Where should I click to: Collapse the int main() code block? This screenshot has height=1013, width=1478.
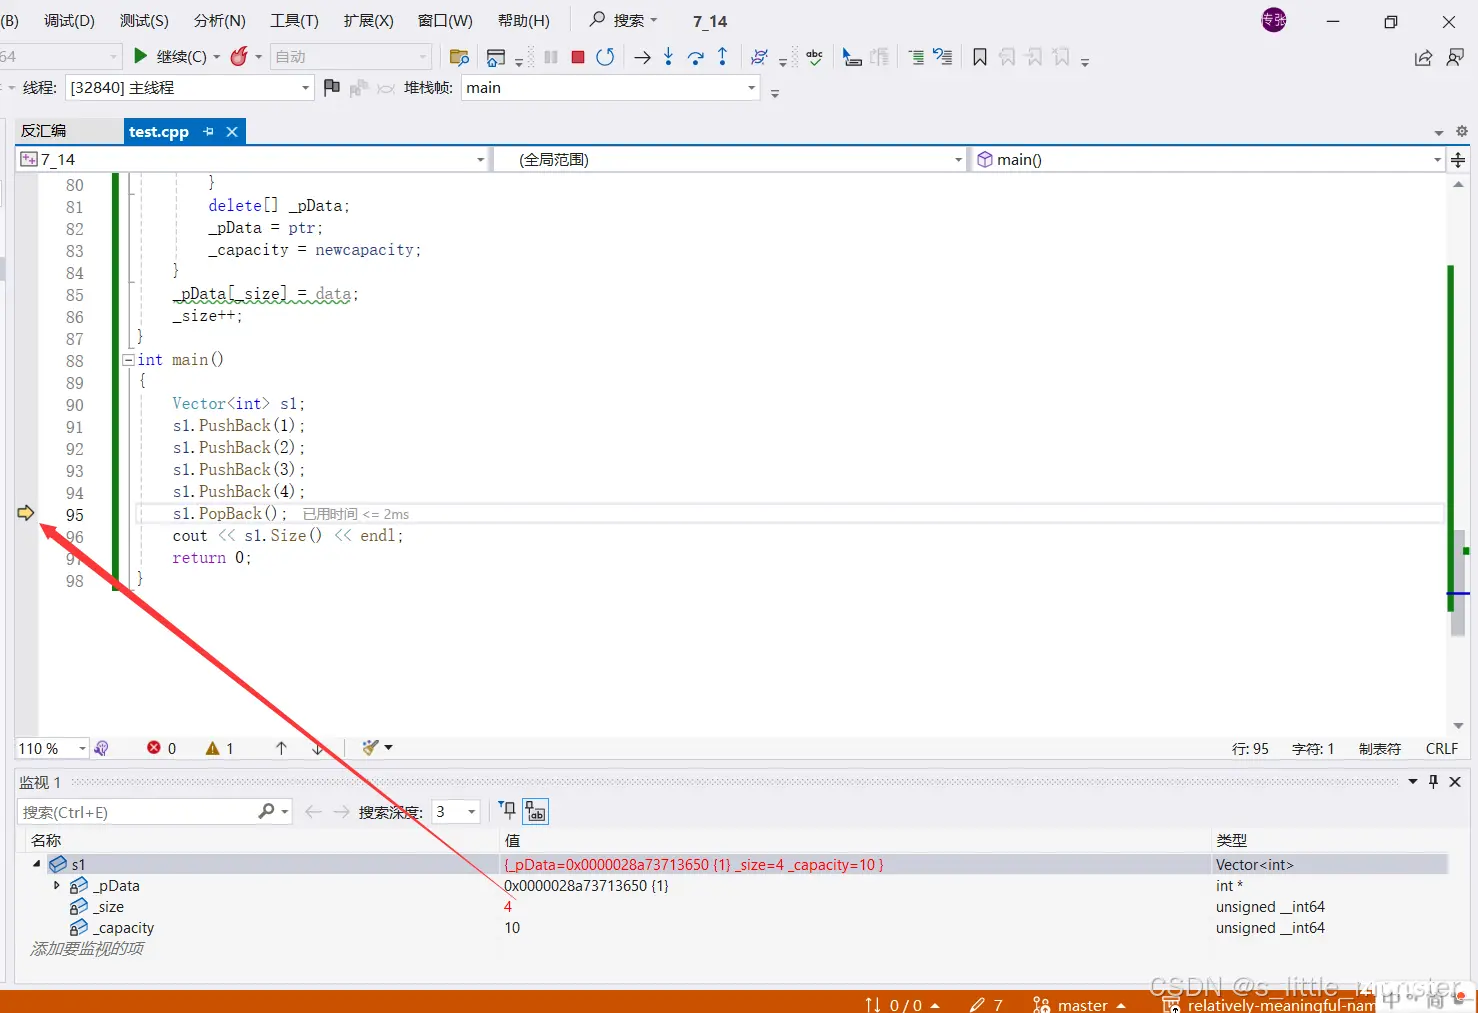pyautogui.click(x=128, y=360)
